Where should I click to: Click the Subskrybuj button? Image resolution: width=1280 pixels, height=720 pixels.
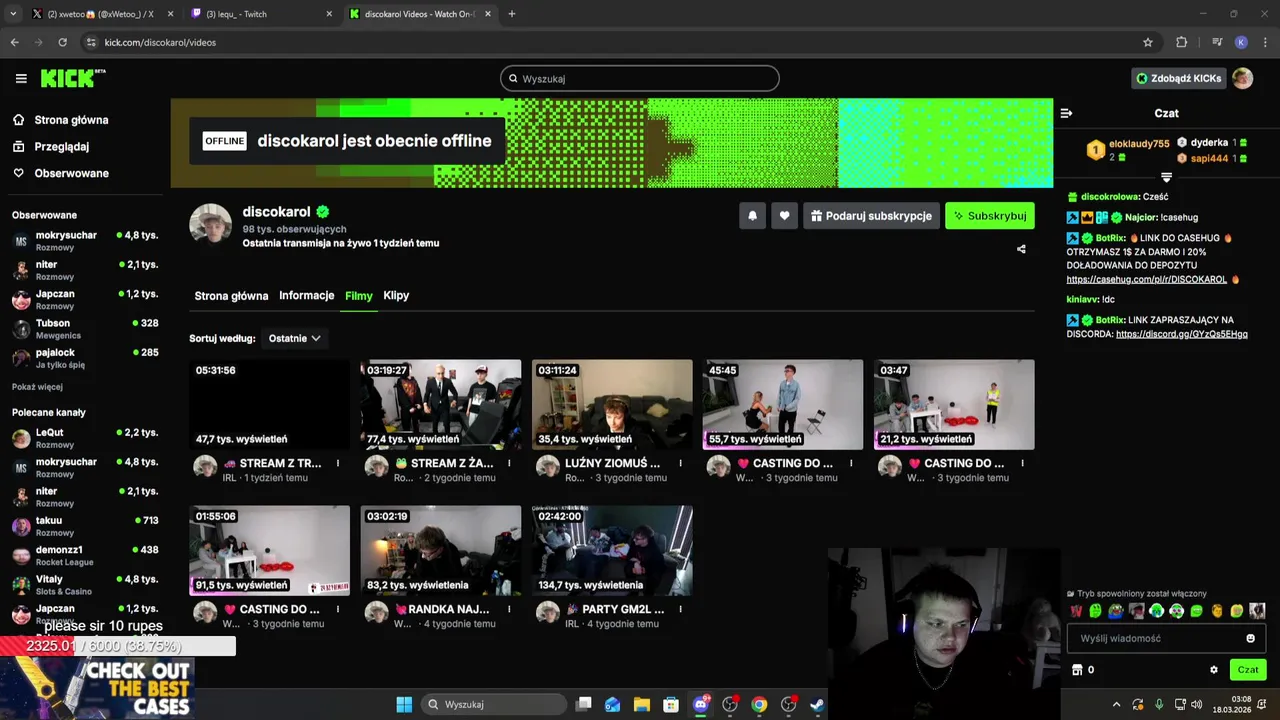pyautogui.click(x=990, y=216)
